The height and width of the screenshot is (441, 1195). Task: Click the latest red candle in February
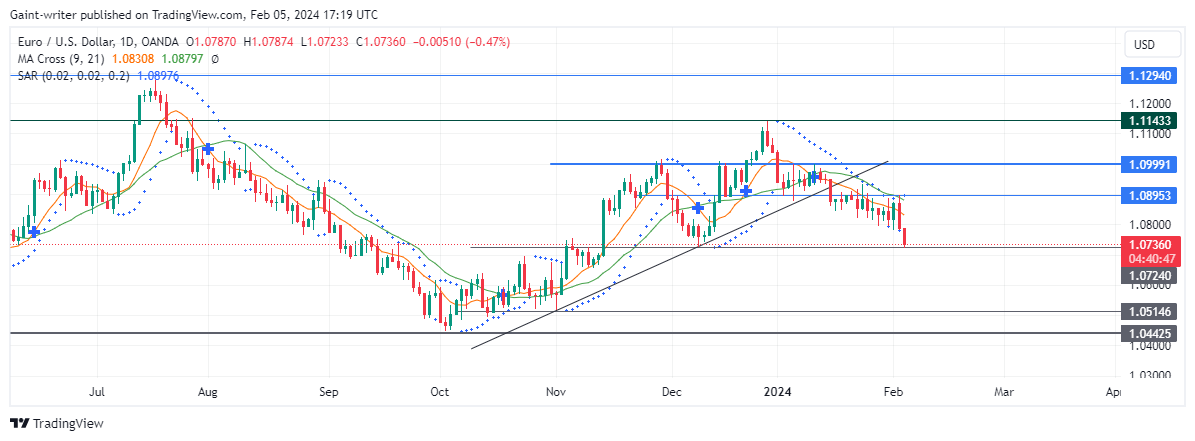click(x=905, y=236)
